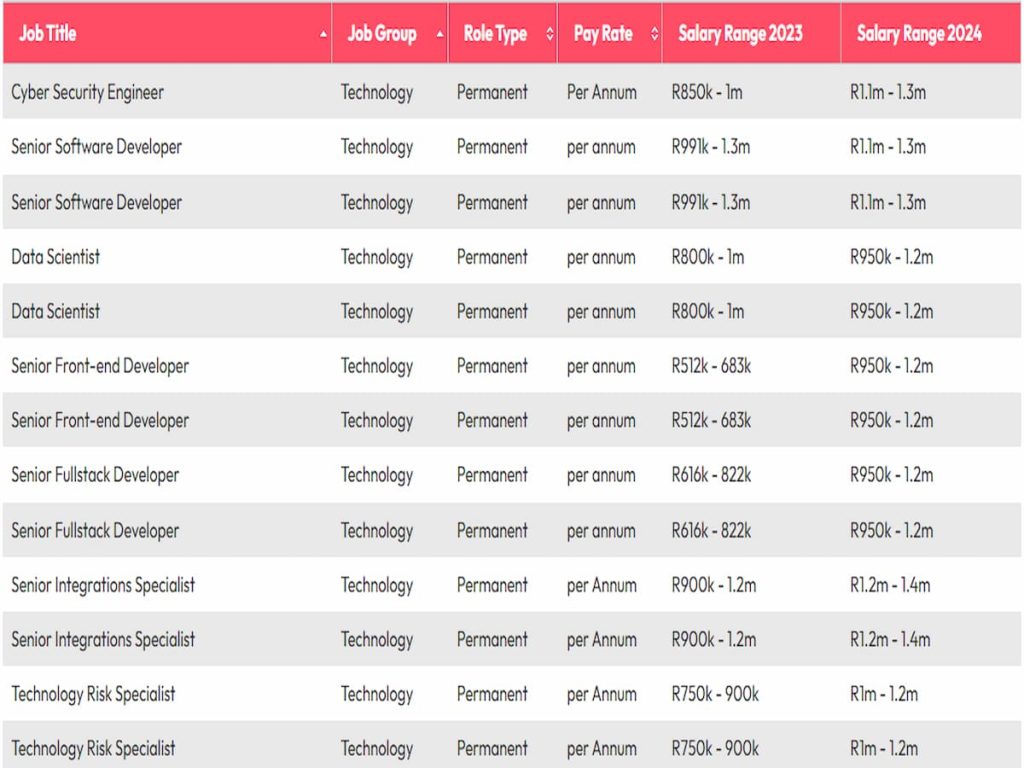Image resolution: width=1024 pixels, height=768 pixels.
Task: Select the Salary Range 2023 column header
Action: pyautogui.click(x=740, y=33)
